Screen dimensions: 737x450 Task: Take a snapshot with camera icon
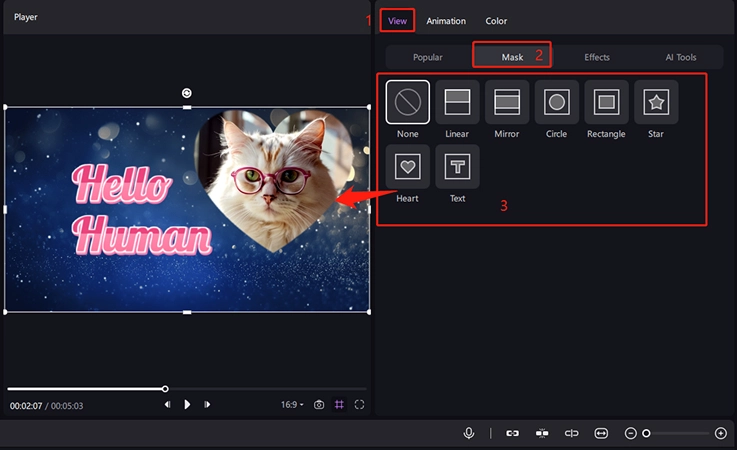tap(319, 404)
